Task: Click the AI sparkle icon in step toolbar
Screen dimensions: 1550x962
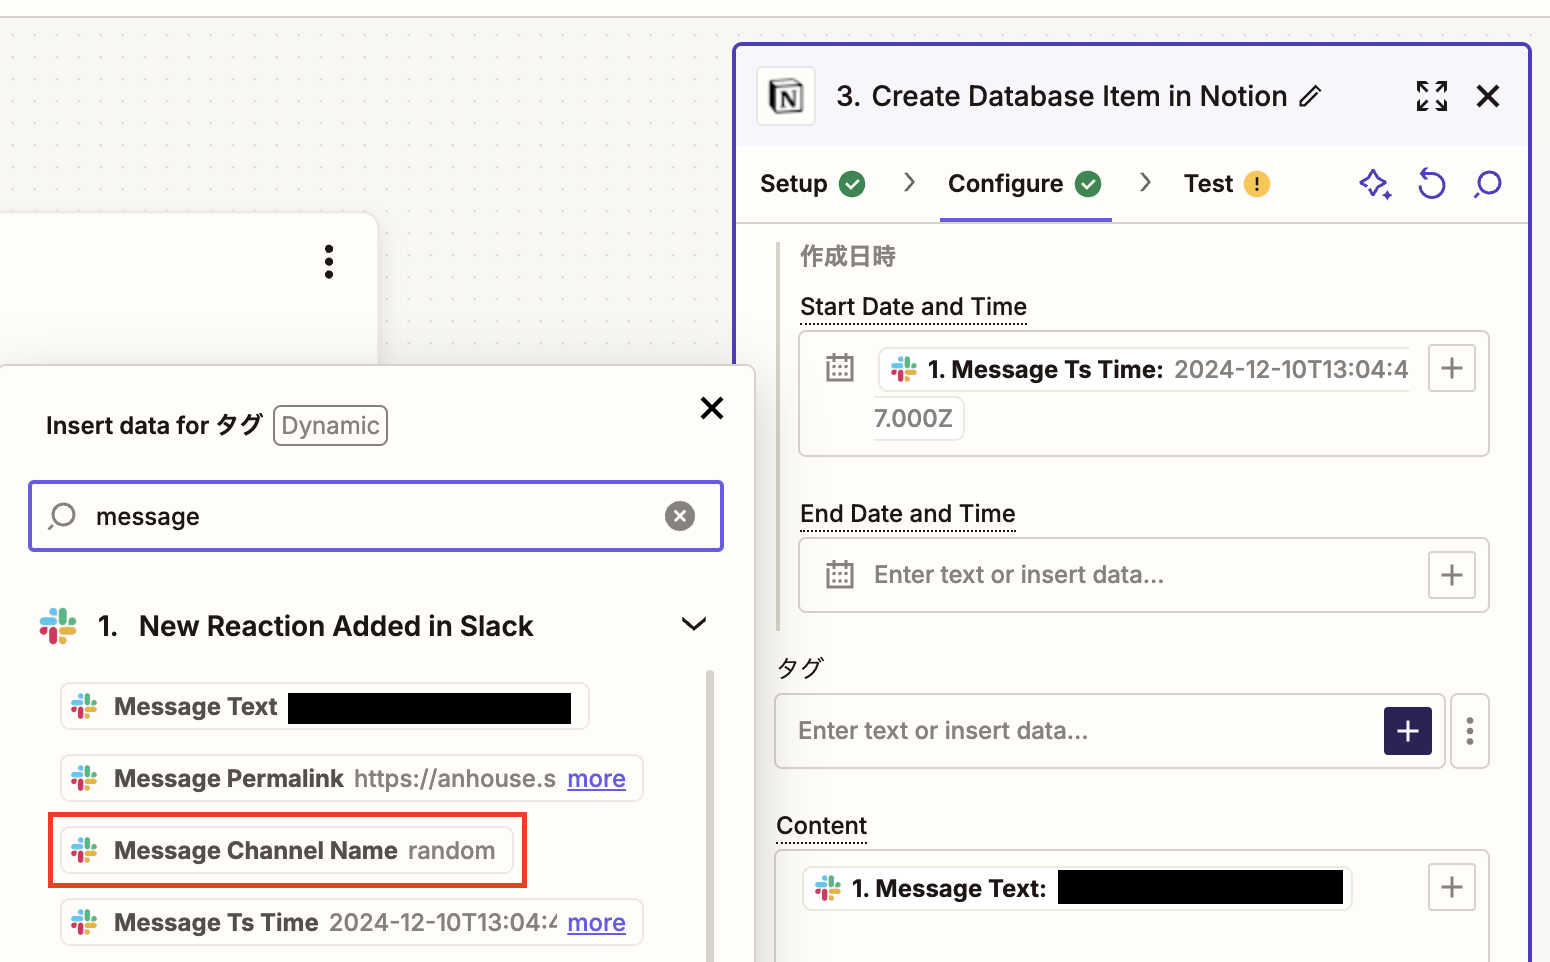Action: pyautogui.click(x=1375, y=184)
